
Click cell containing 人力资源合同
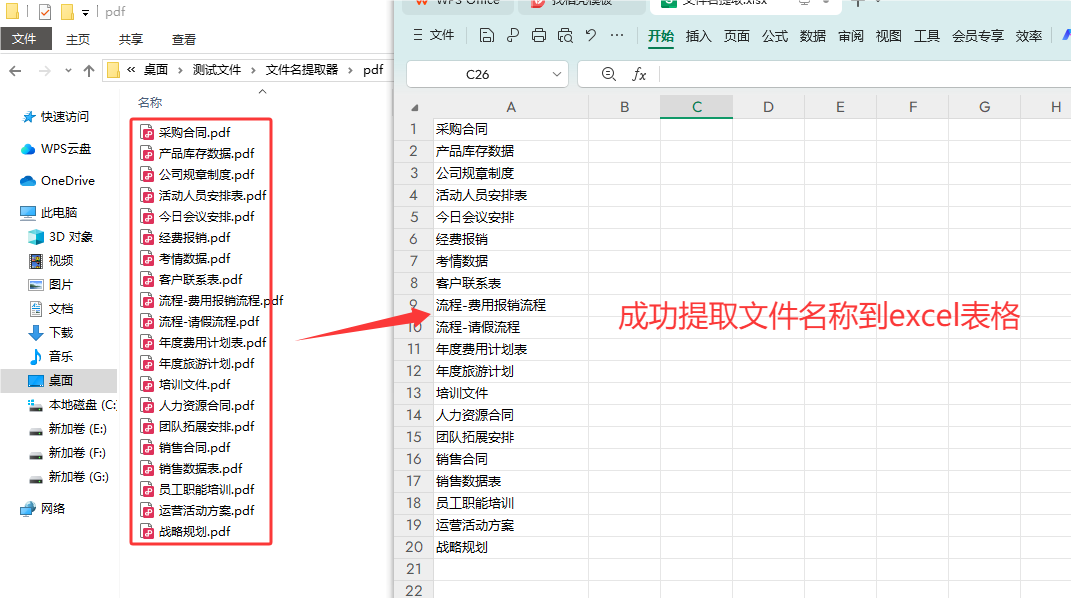click(511, 416)
